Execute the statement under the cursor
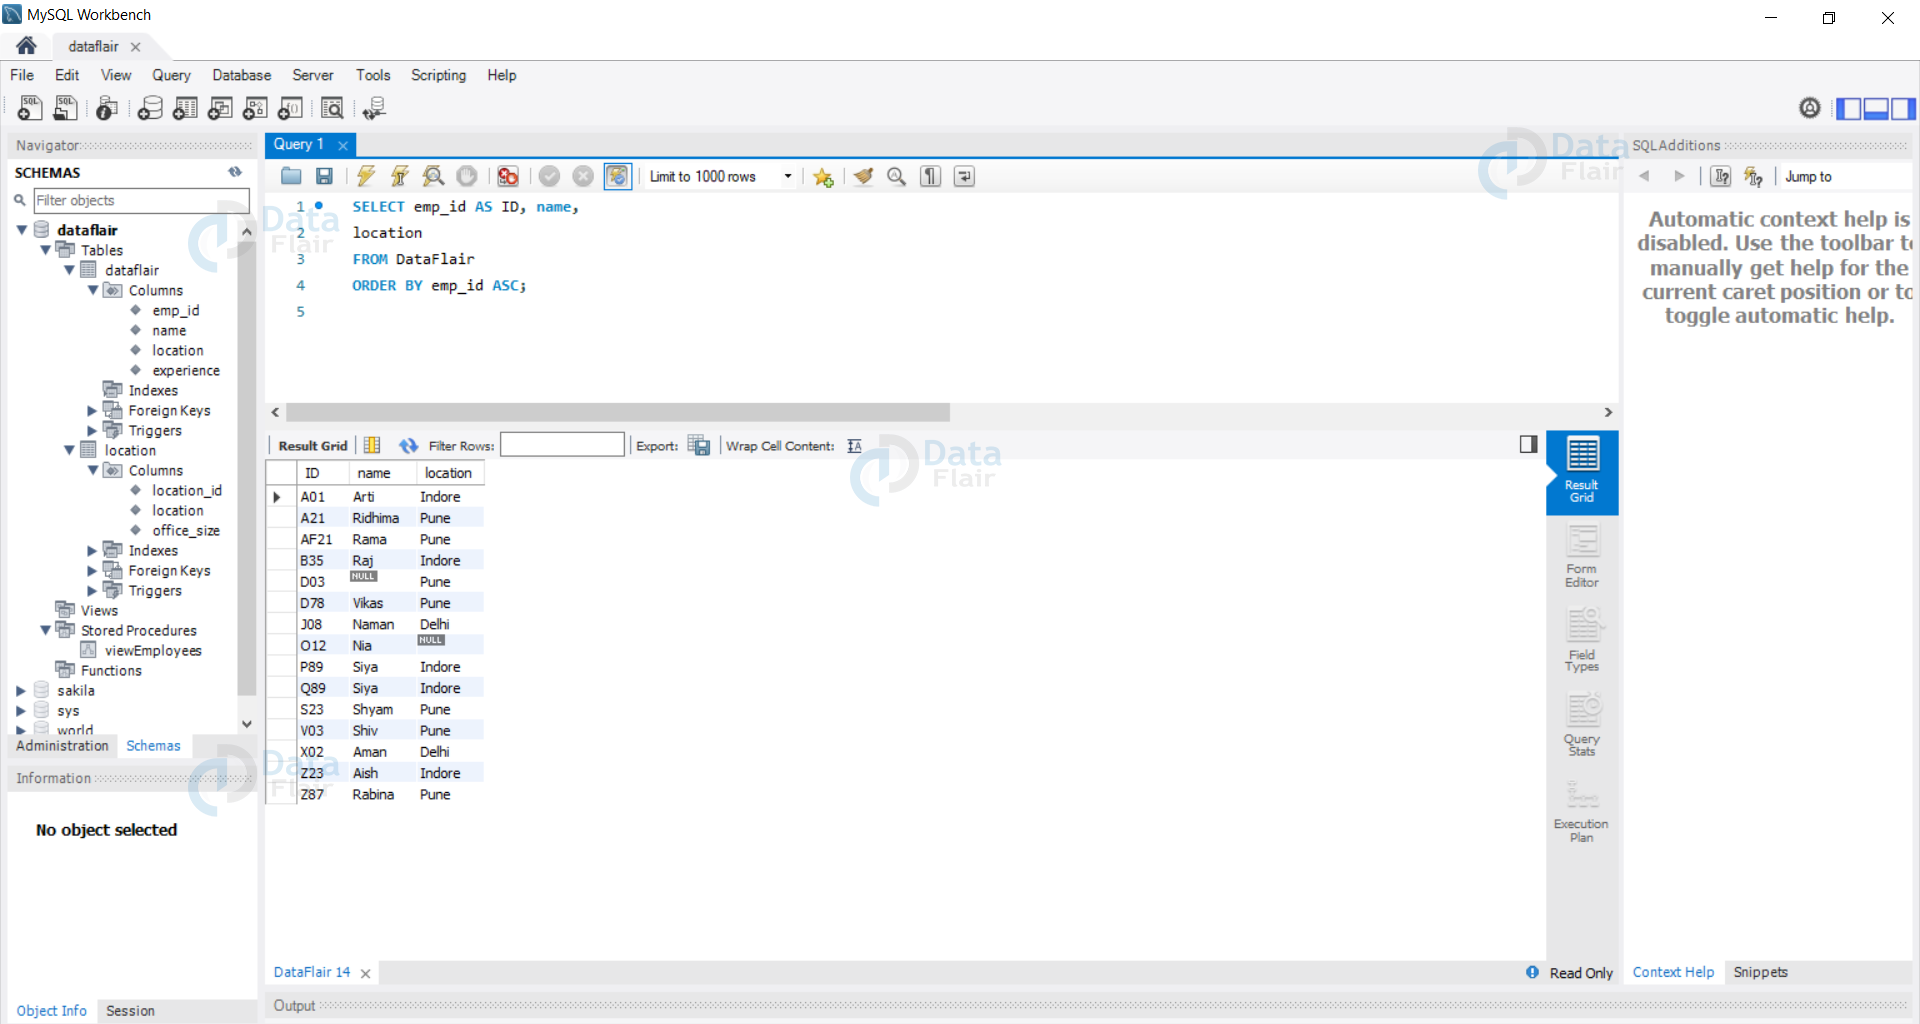Viewport: 1920px width, 1024px height. pyautogui.click(x=400, y=176)
